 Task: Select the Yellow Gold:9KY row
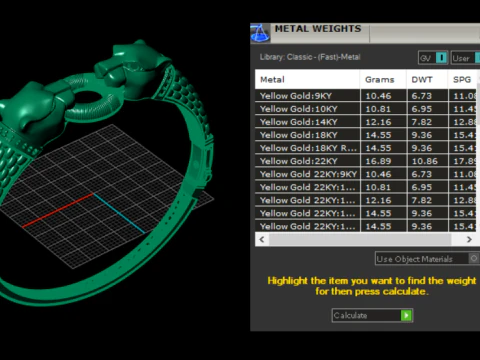(367, 96)
